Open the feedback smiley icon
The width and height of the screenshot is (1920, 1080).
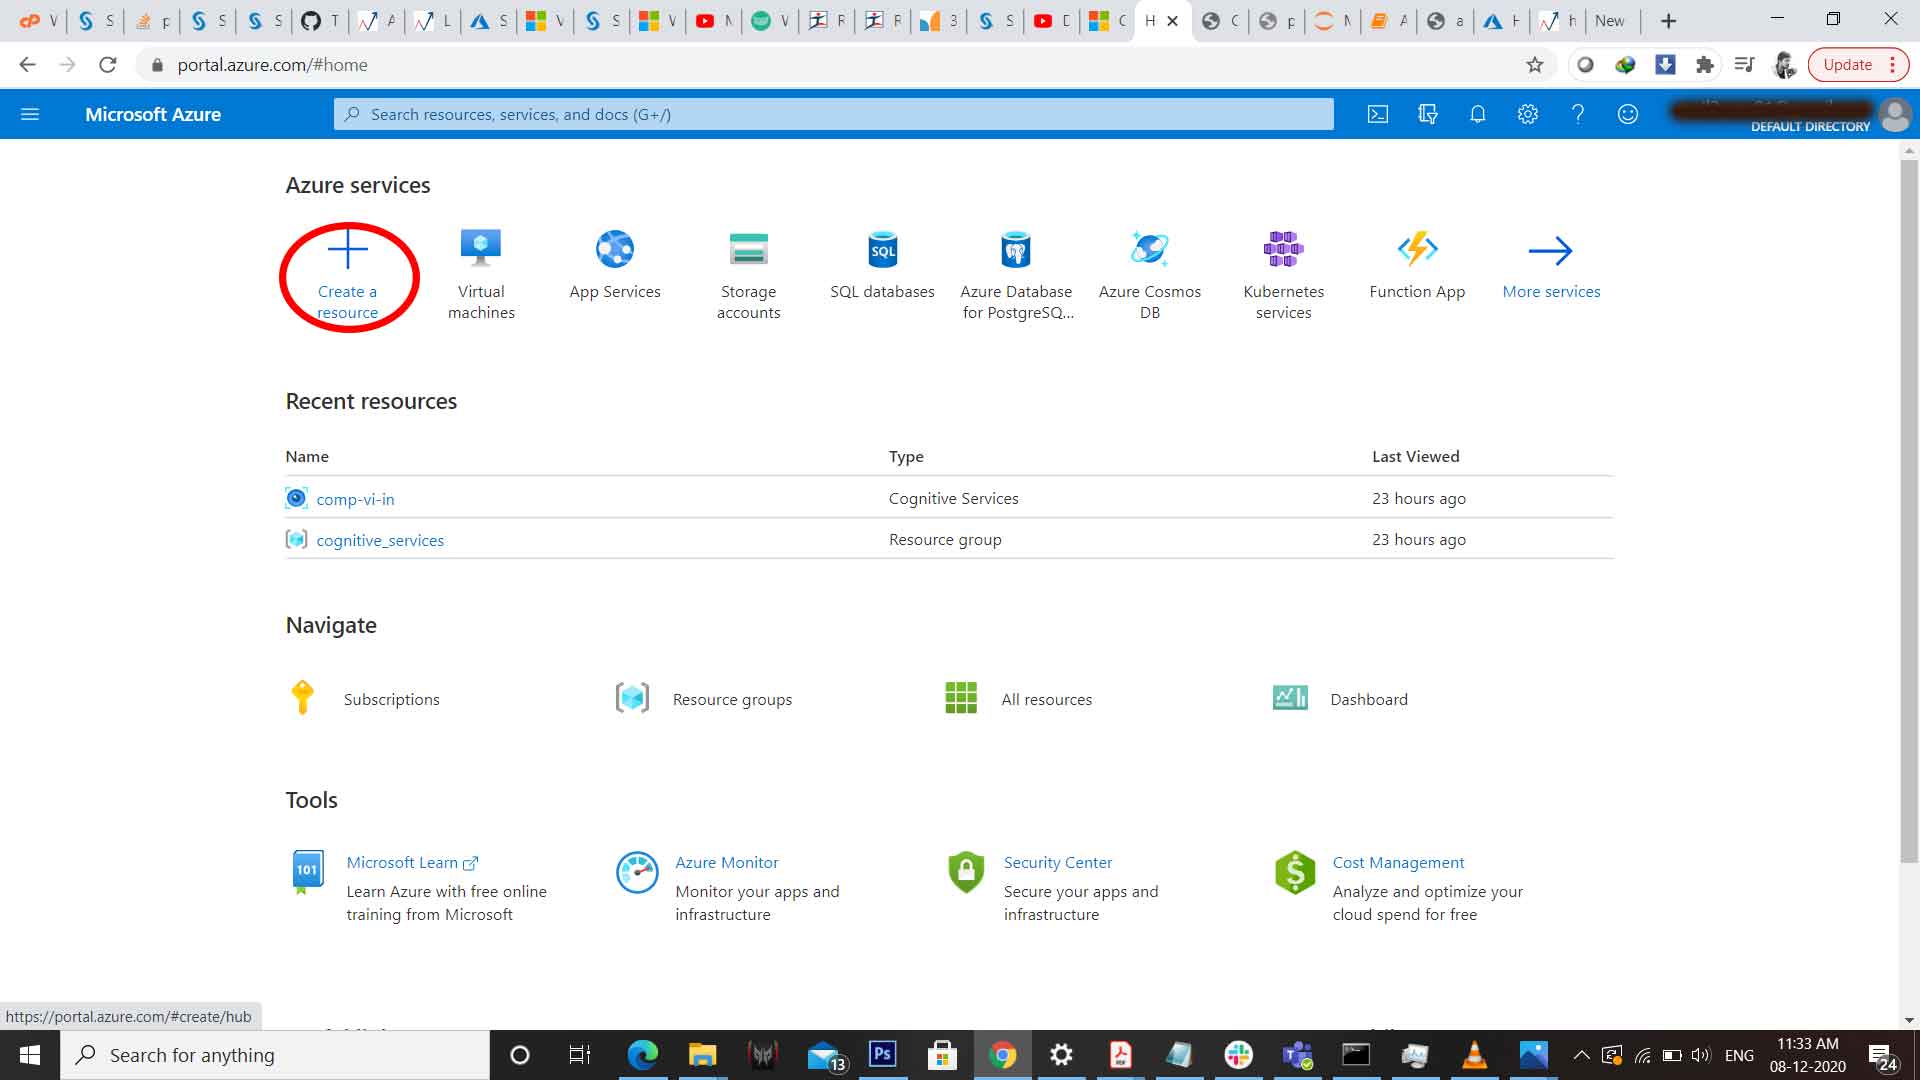point(1628,114)
